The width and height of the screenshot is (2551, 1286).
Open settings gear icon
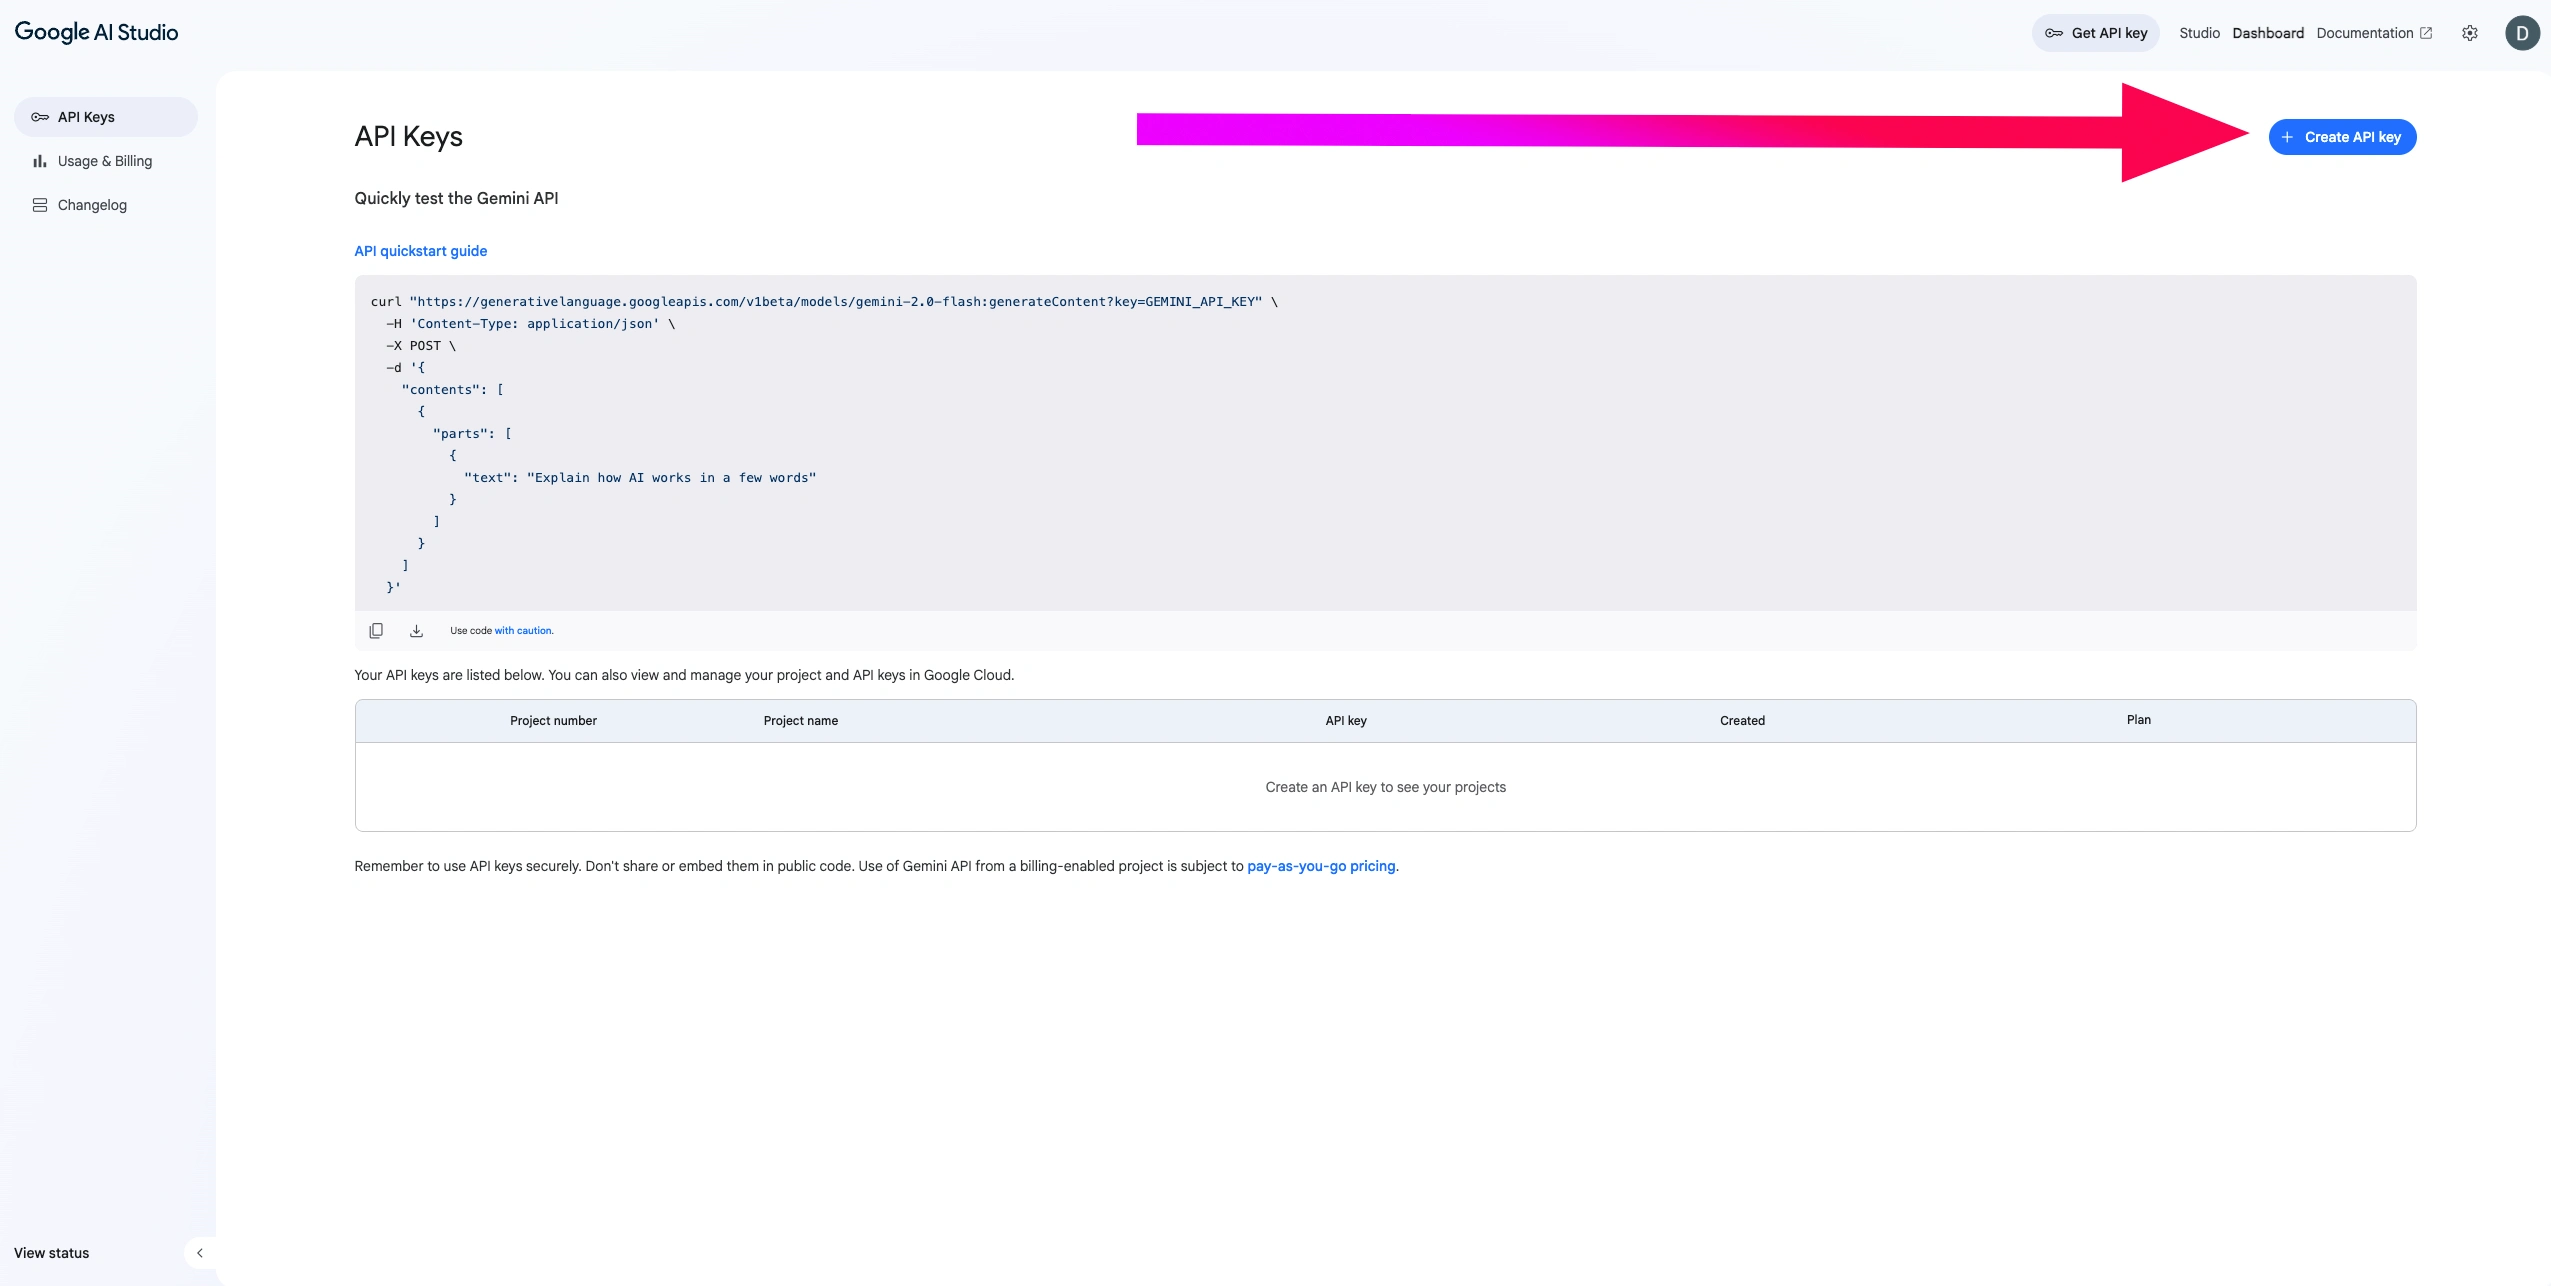(x=2469, y=33)
